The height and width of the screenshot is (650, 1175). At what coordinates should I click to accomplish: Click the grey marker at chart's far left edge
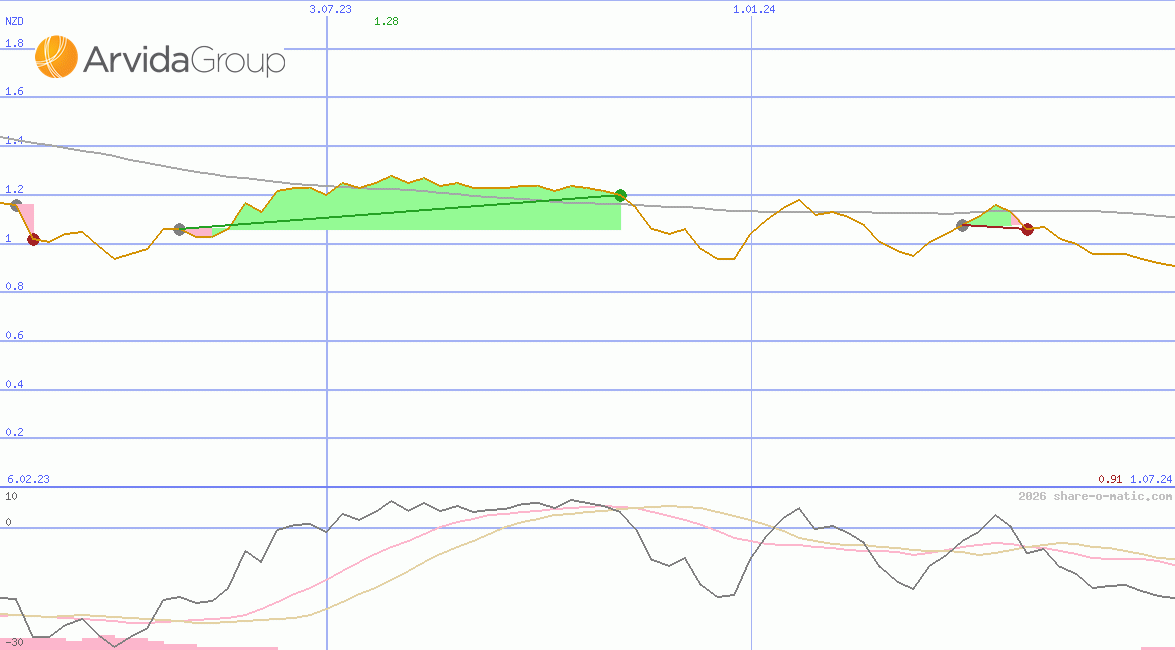(x=14, y=204)
